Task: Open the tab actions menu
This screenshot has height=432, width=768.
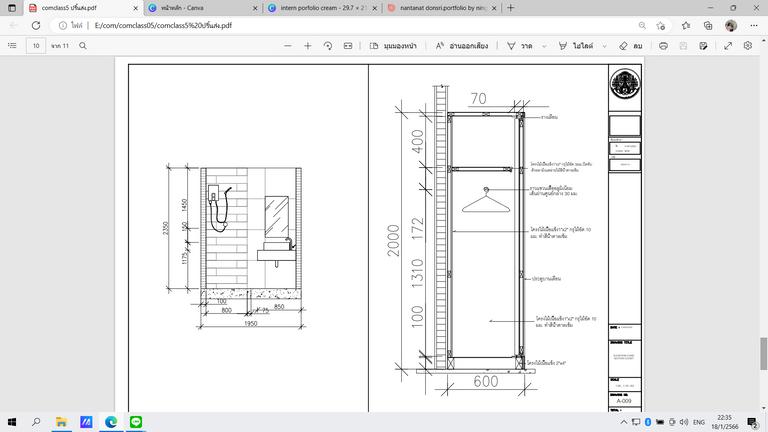Action: (x=12, y=8)
